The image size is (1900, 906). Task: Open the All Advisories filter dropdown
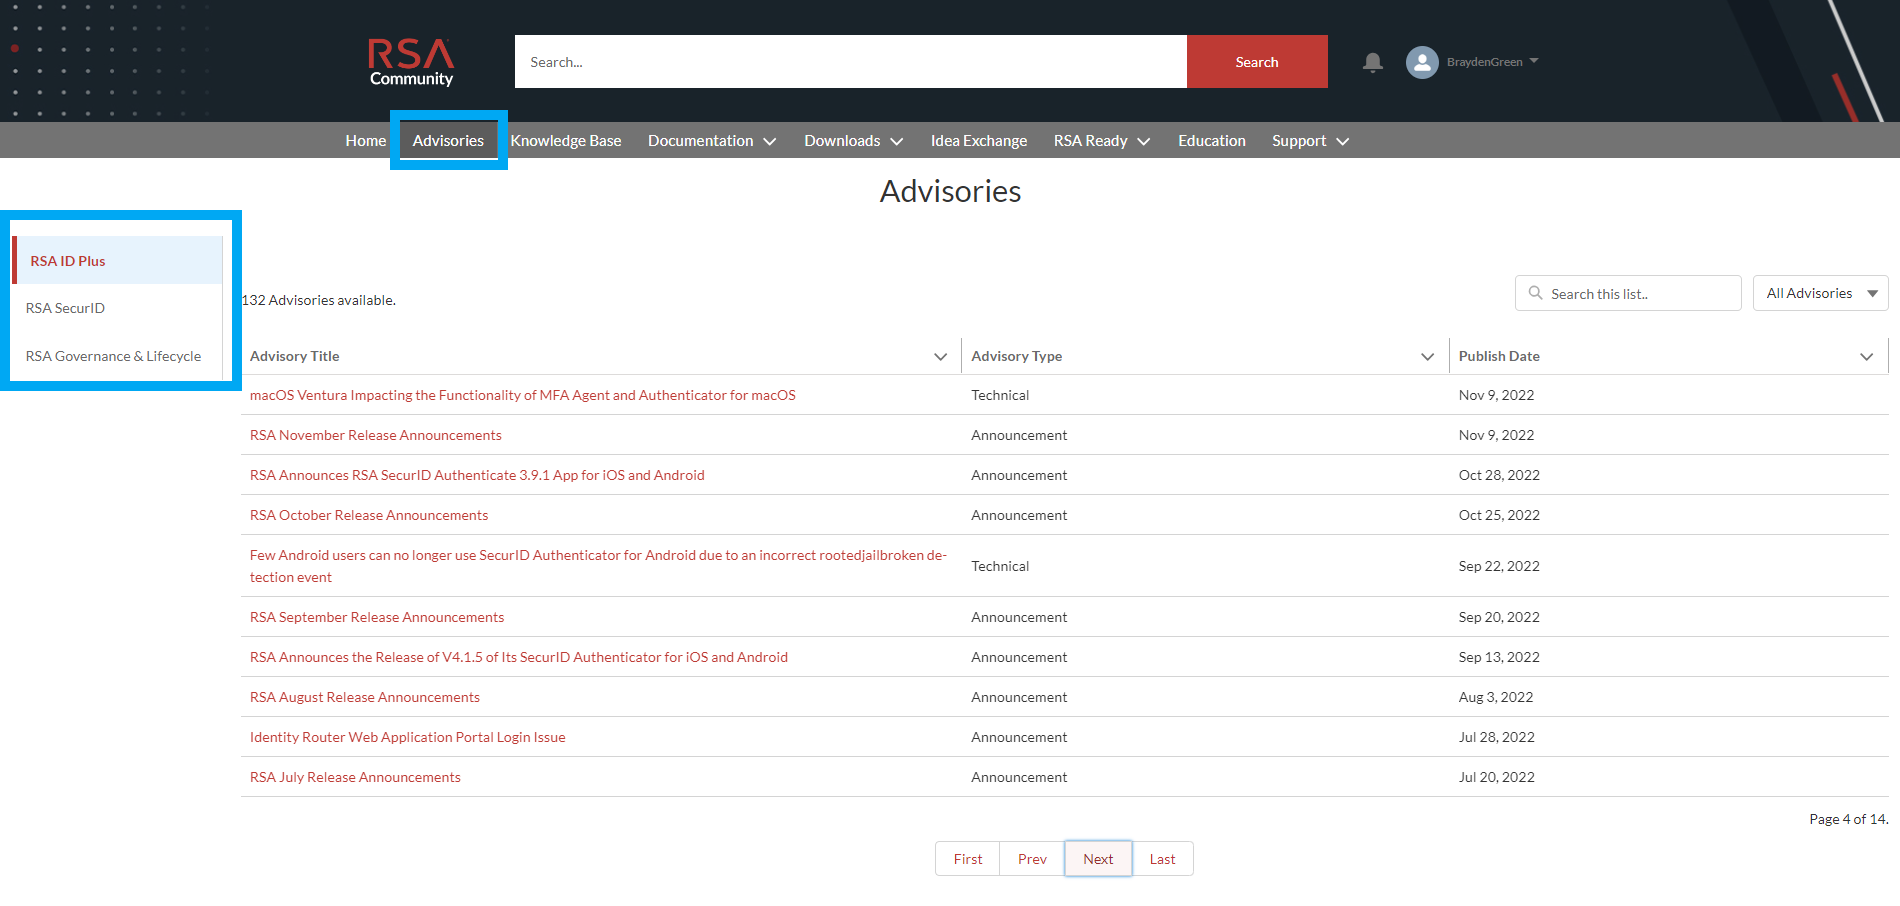click(1819, 293)
